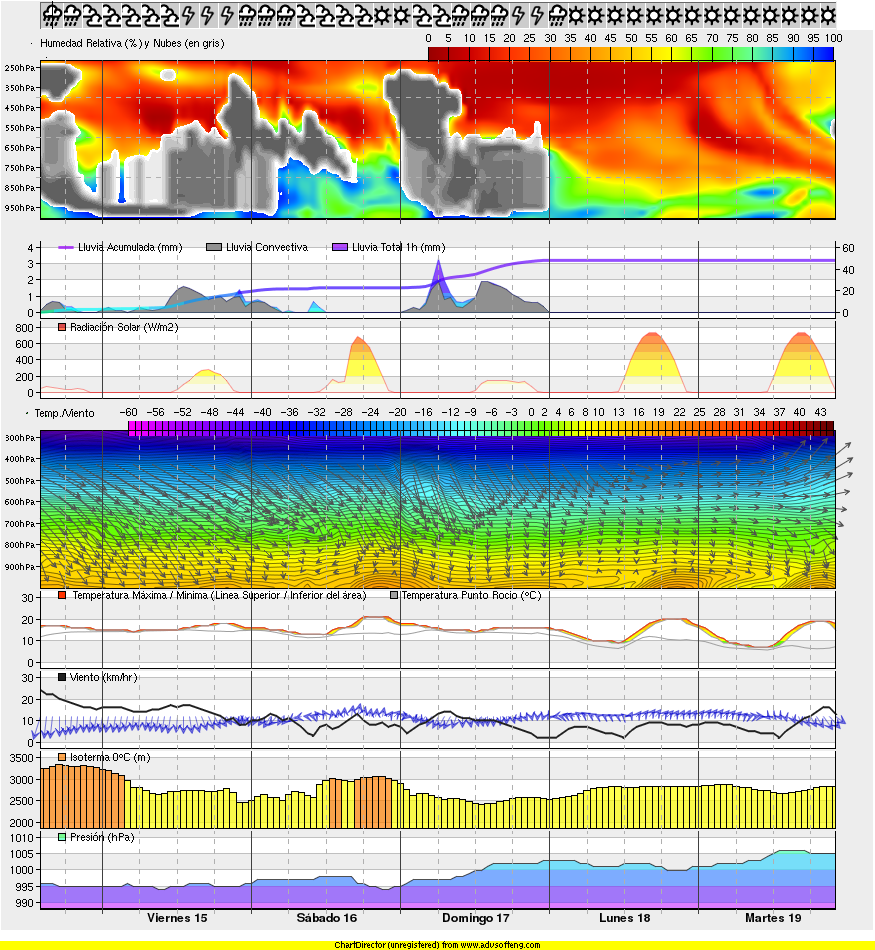Select the Viernes 15 day label
Viewport: 875px width, 950px height.
(x=177, y=918)
